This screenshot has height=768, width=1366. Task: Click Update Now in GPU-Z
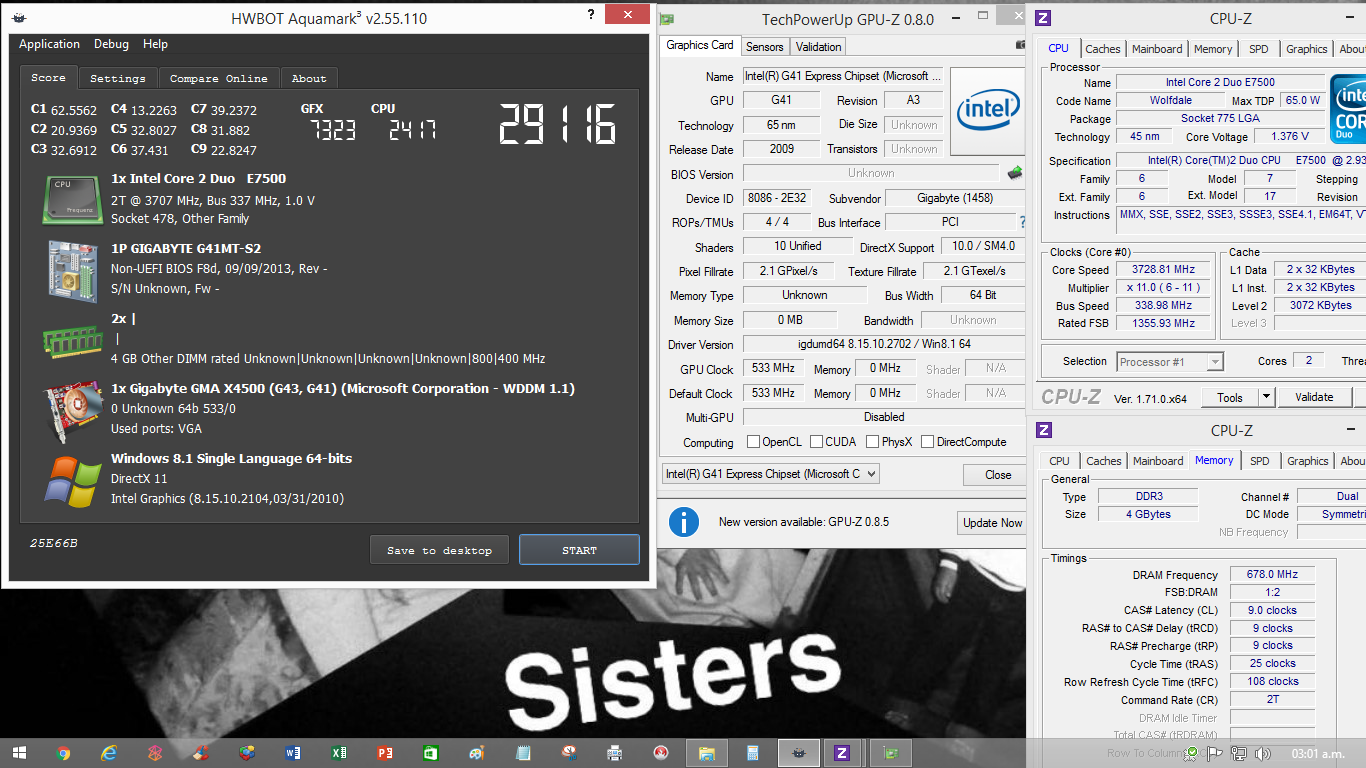pyautogui.click(x=992, y=522)
